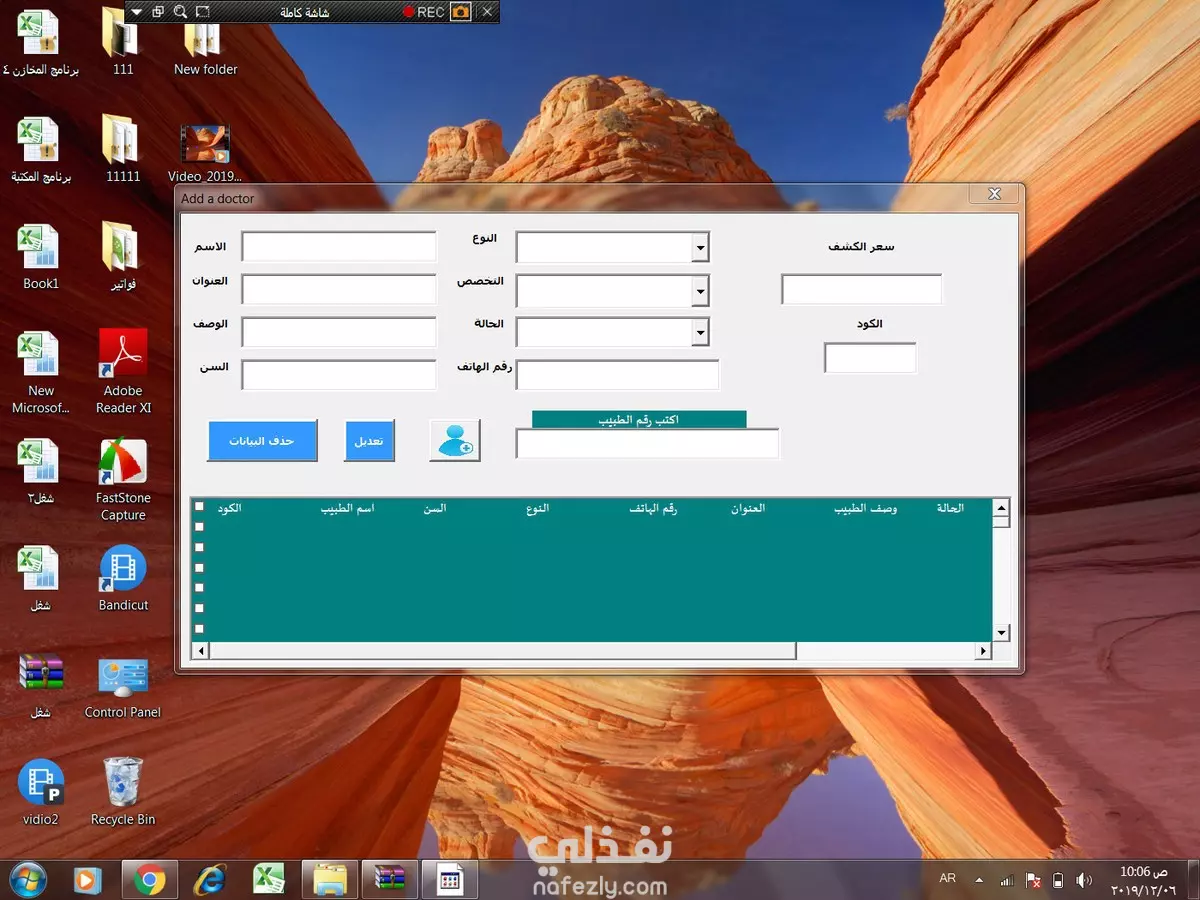Click into the سعر الكشف price field
Image resolution: width=1200 pixels, height=900 pixels.
[861, 290]
